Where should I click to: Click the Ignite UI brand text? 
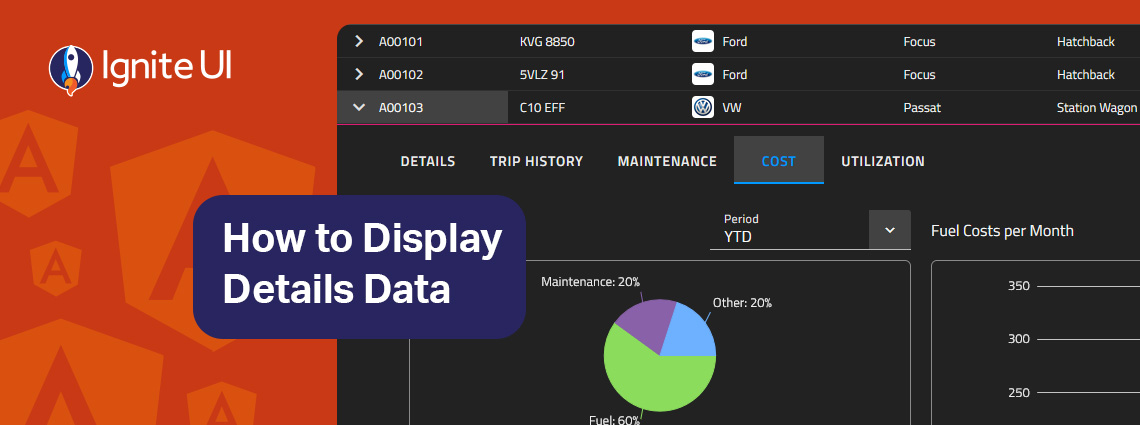tap(167, 68)
